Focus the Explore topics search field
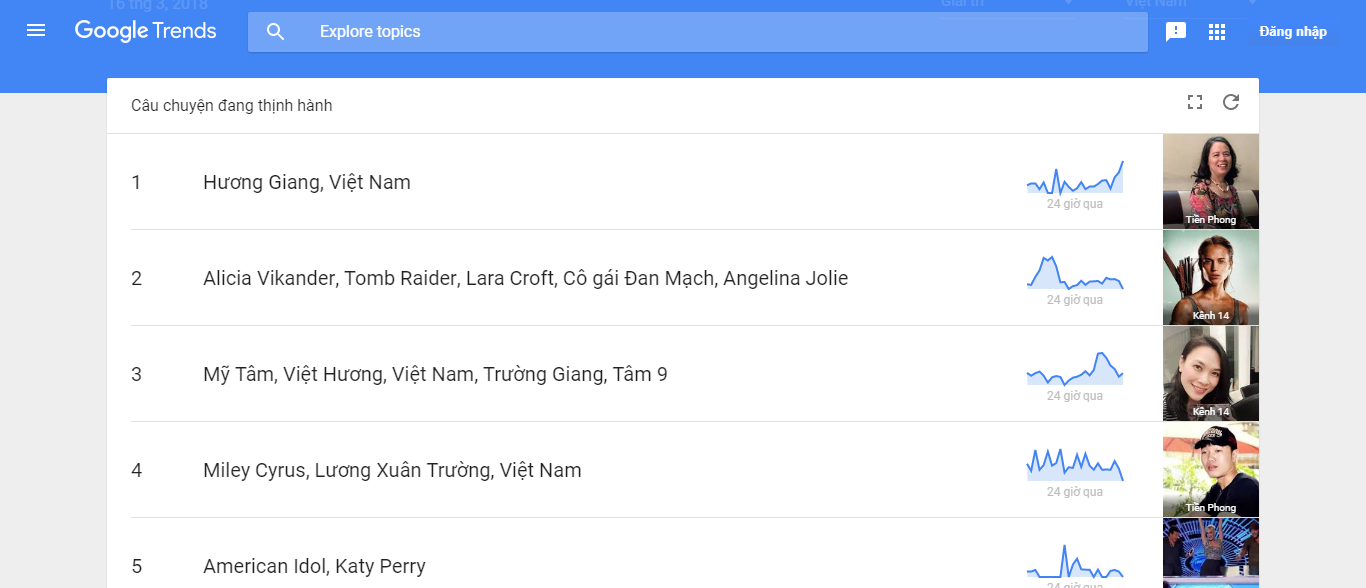The image size is (1366, 588). (700, 32)
